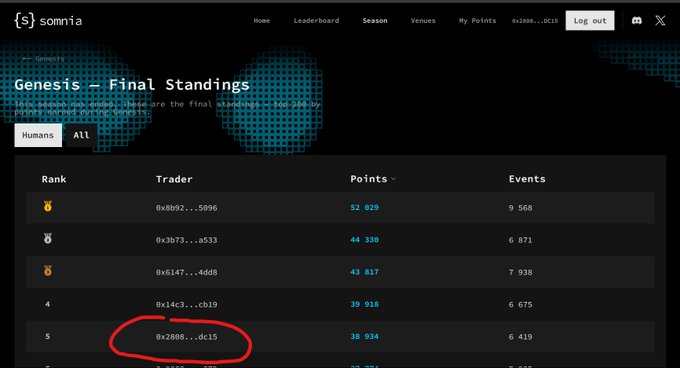The height and width of the screenshot is (368, 680).
Task: Select trader 0x2808...dc15 in table
Action: 186,337
